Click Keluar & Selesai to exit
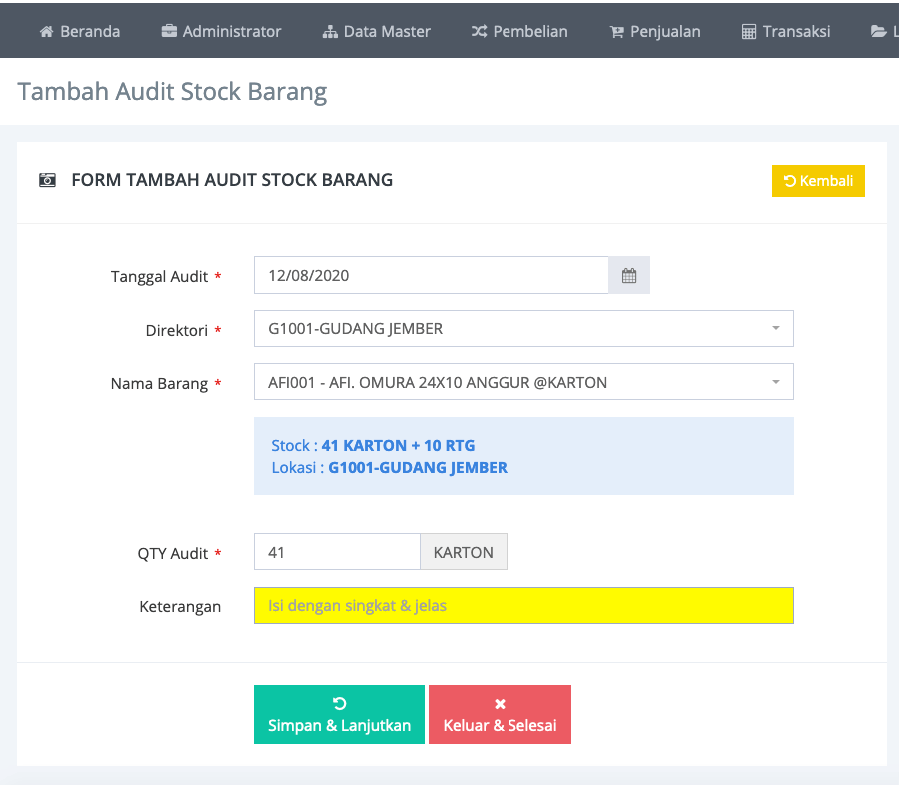The height and width of the screenshot is (785, 899). click(x=500, y=714)
